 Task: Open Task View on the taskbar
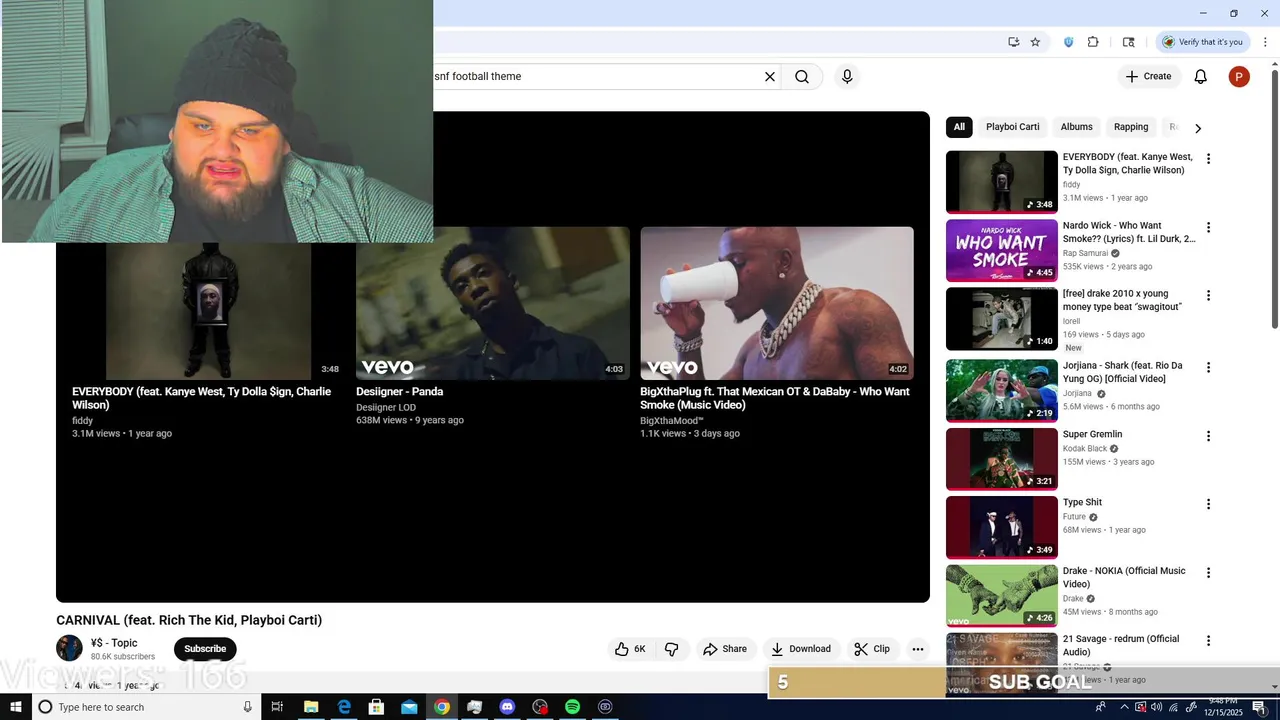(x=278, y=707)
